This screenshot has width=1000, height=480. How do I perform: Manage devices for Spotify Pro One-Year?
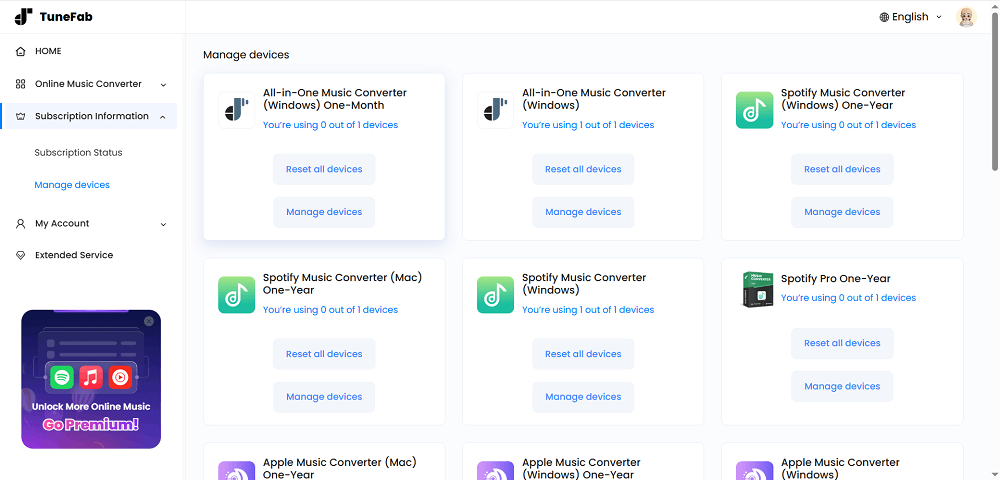[x=842, y=386]
